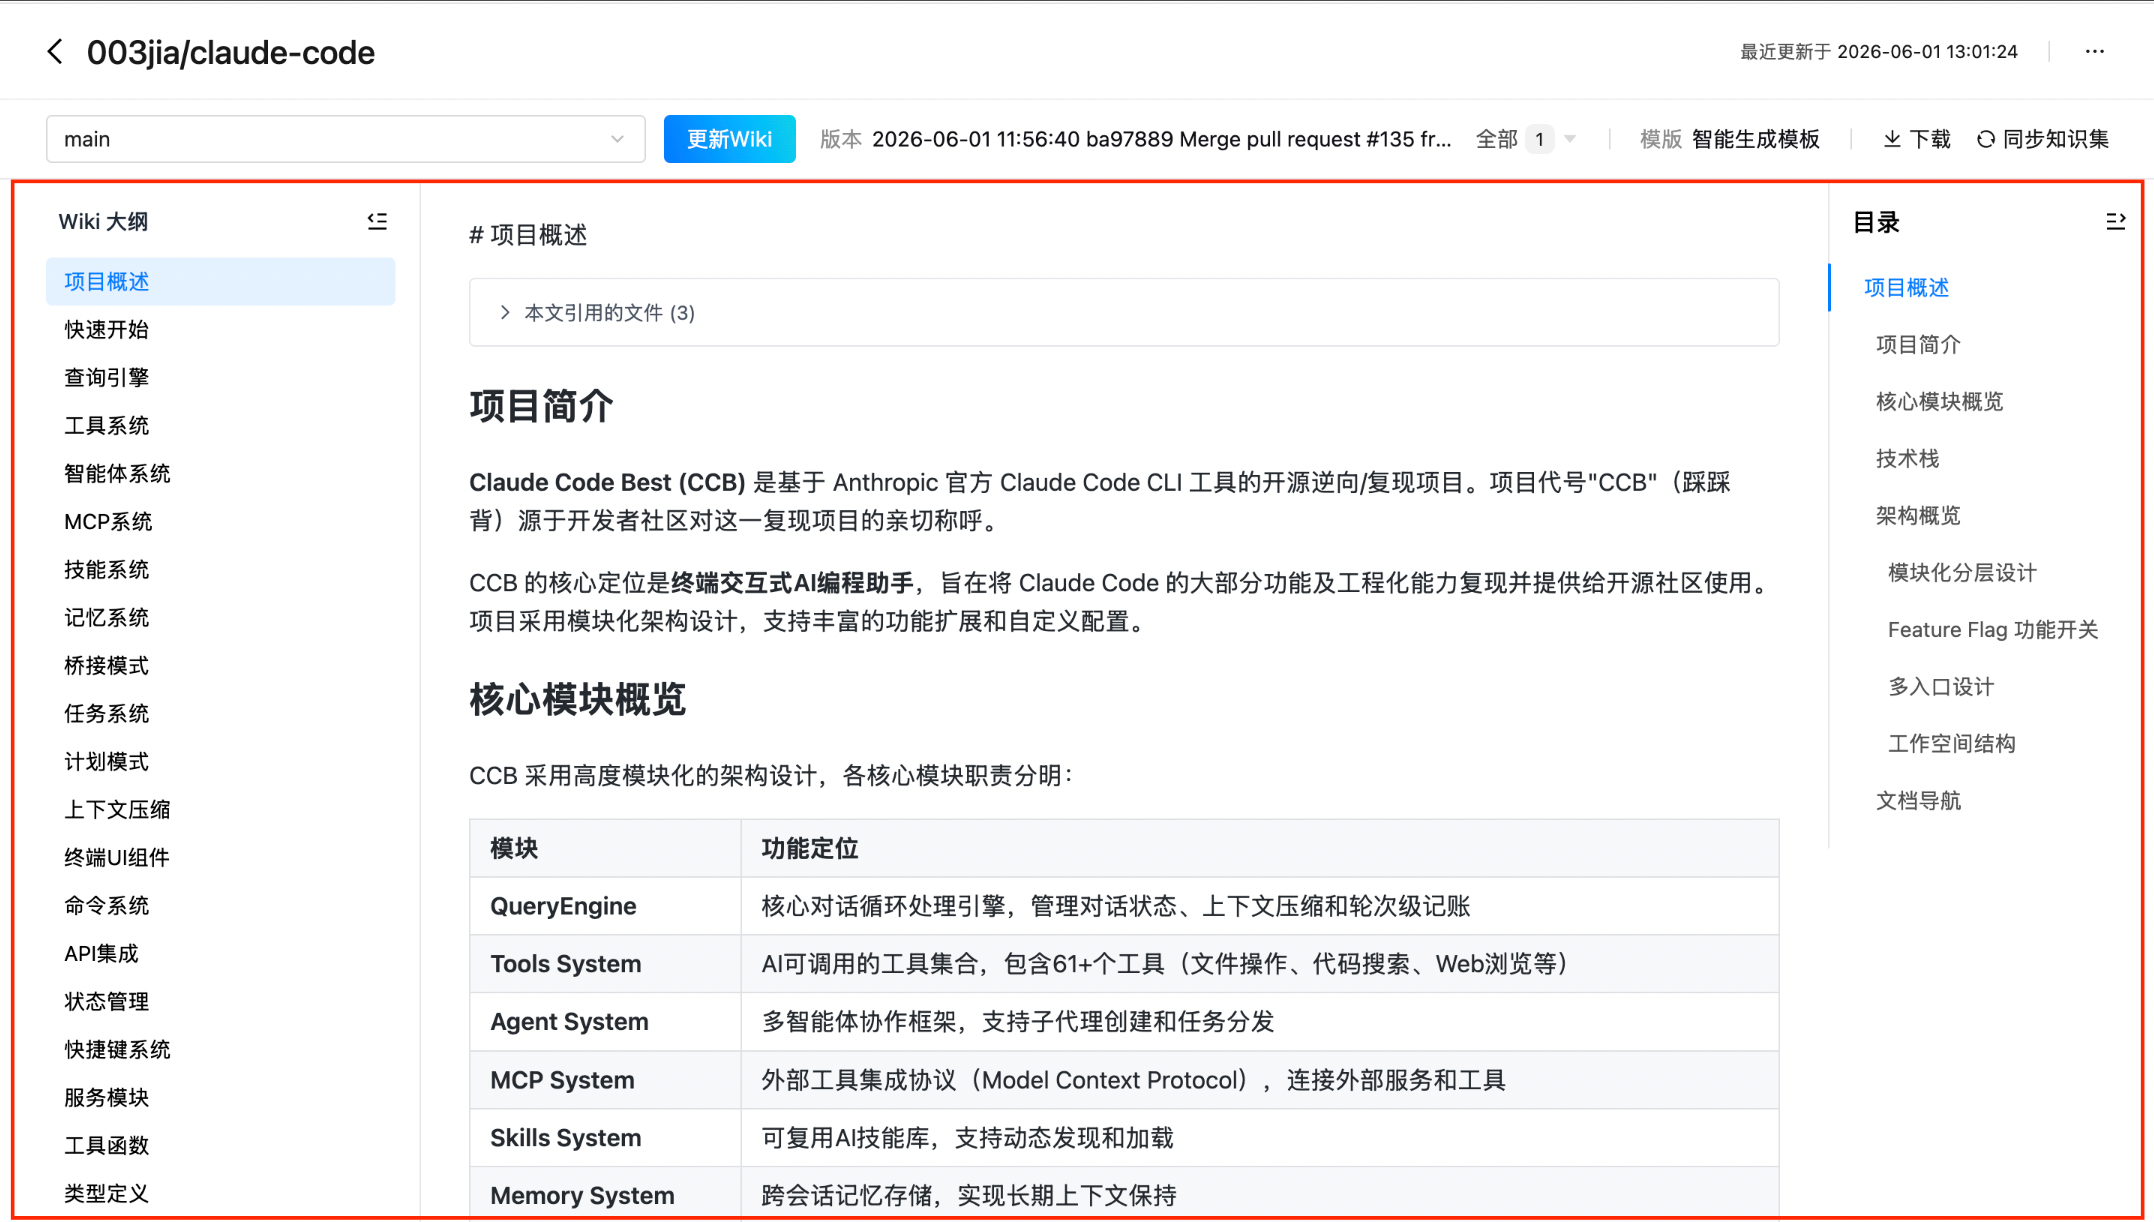Jump to 项目概述 in table of contents
2154x1222 pixels.
coord(1906,288)
